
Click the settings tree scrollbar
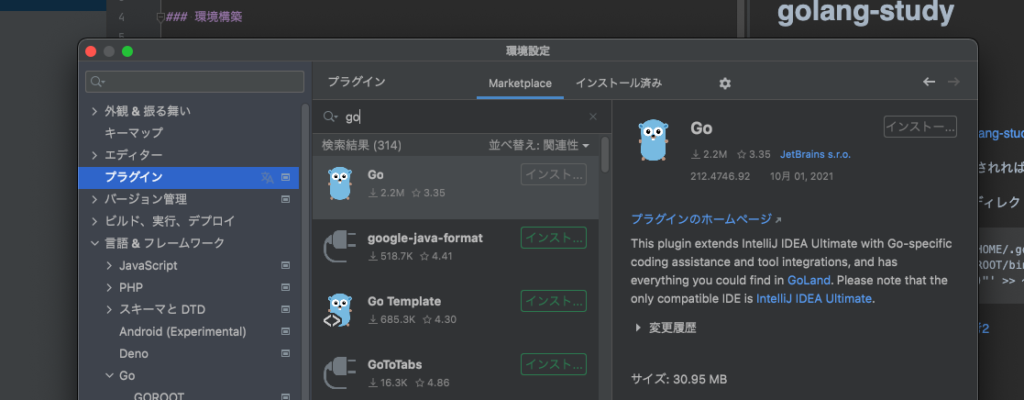coord(306,252)
